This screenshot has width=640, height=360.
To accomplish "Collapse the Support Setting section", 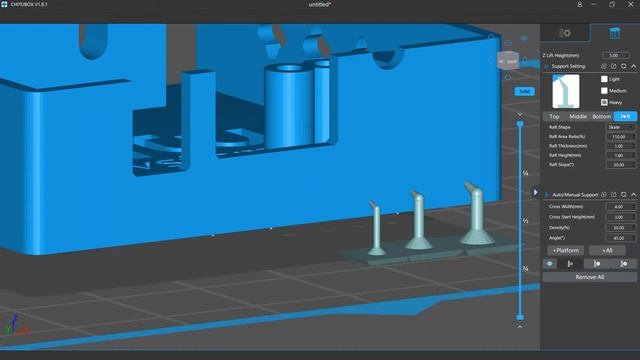I will pyautogui.click(x=633, y=66).
